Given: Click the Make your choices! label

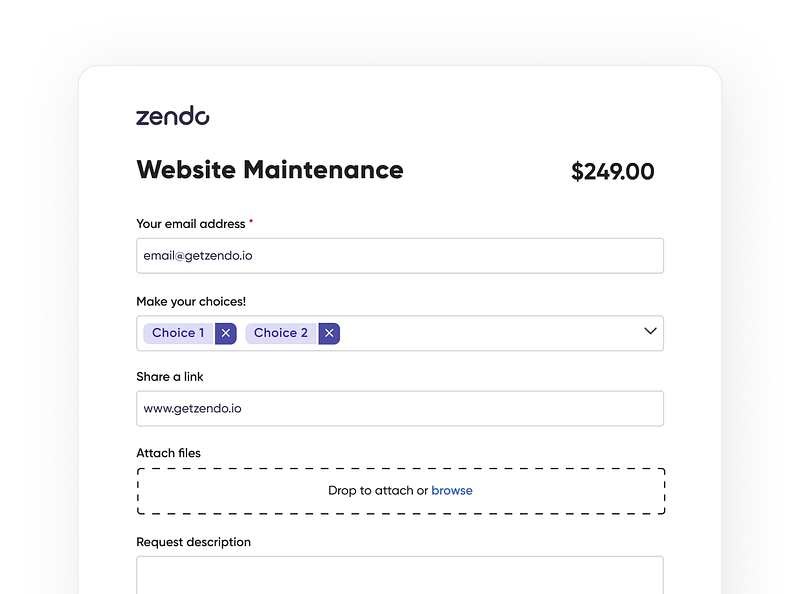Looking at the screenshot, I should (x=191, y=302).
